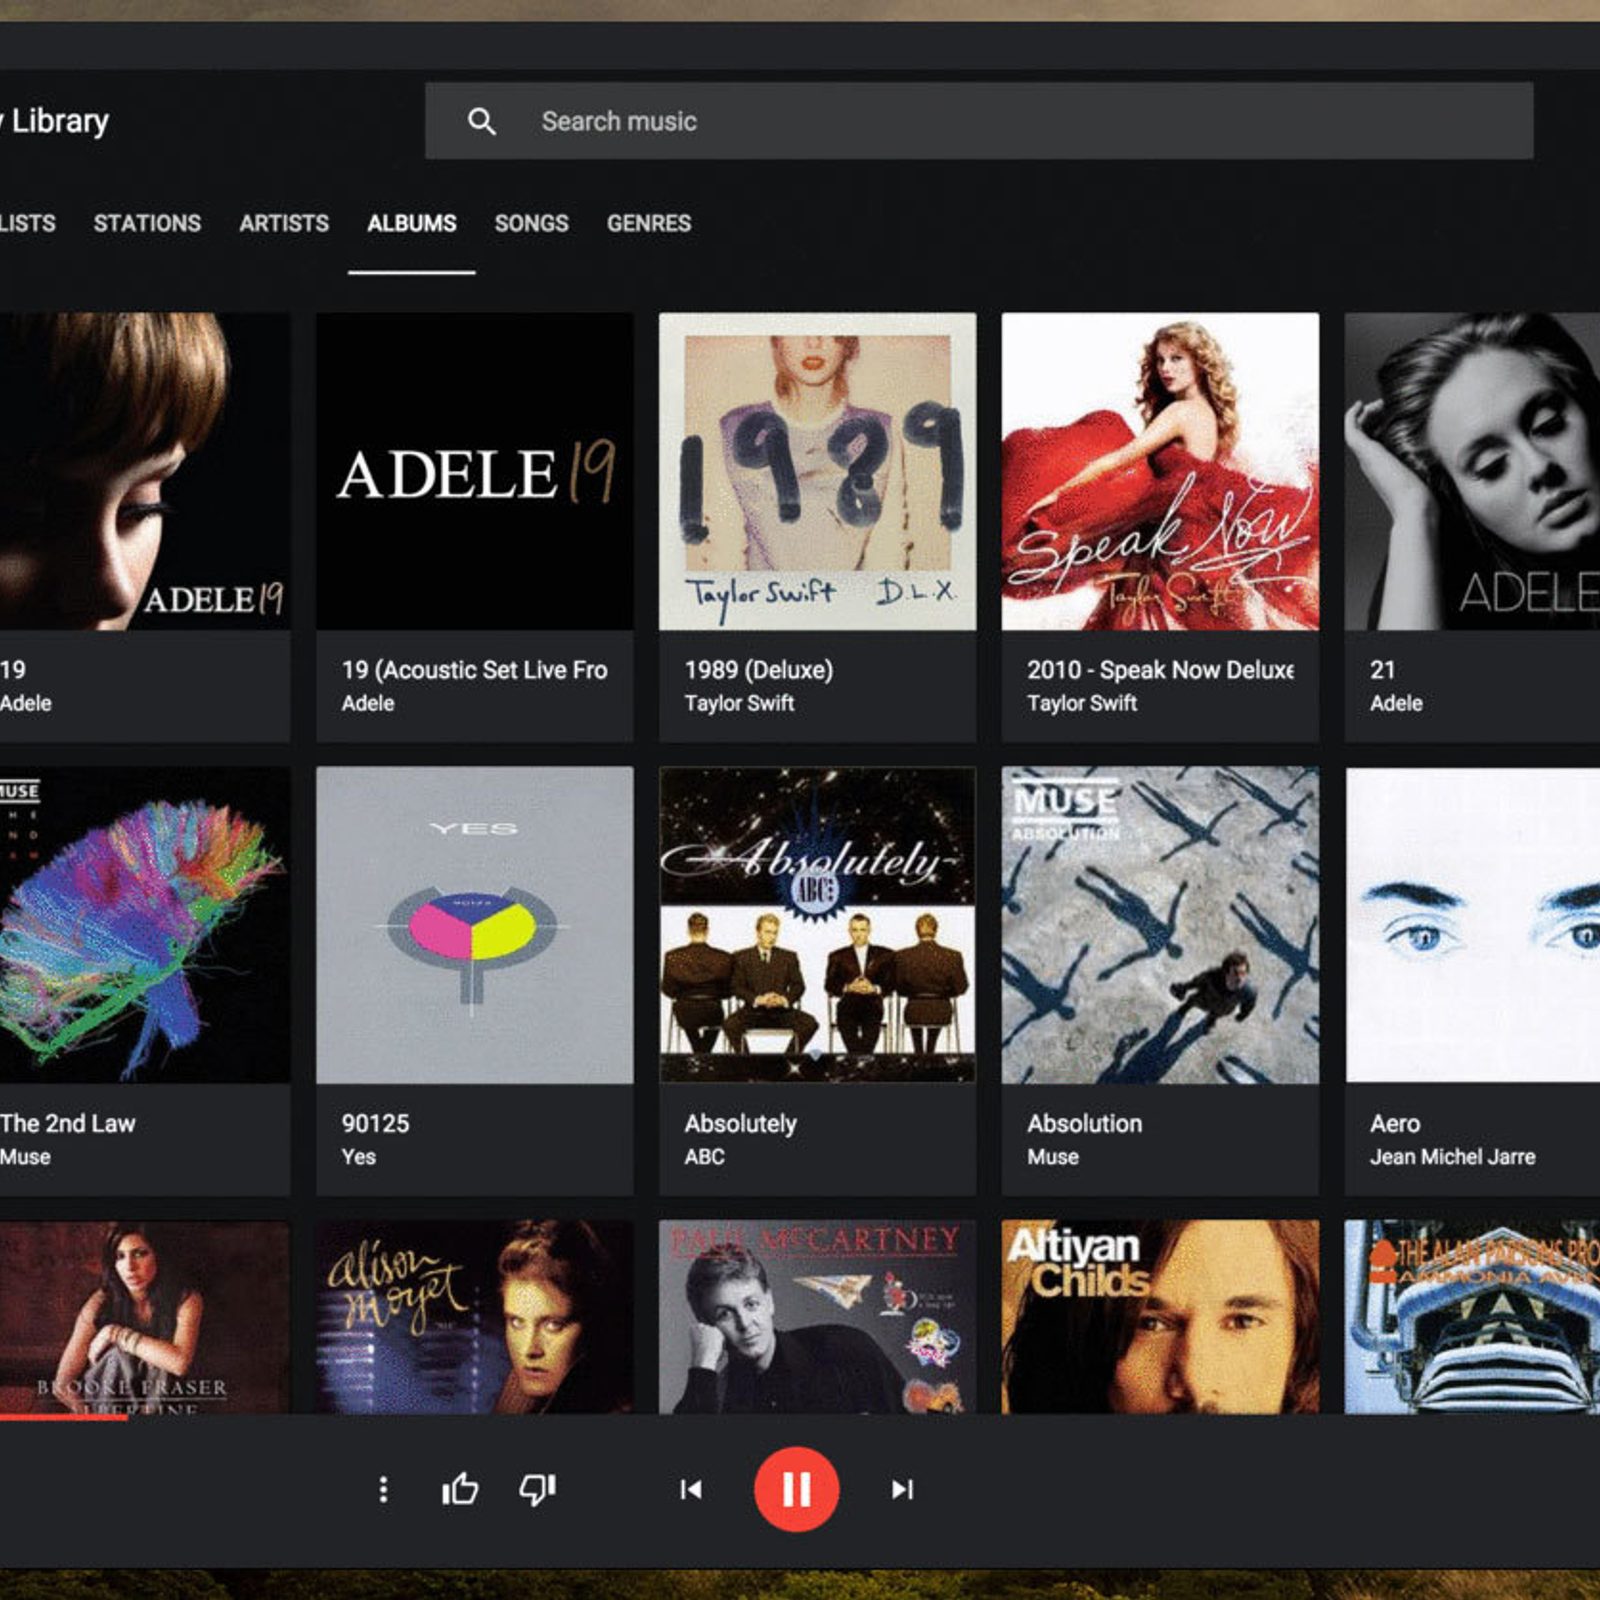Image resolution: width=1600 pixels, height=1600 pixels.
Task: Open the Aero album cover
Action: 1472,925
